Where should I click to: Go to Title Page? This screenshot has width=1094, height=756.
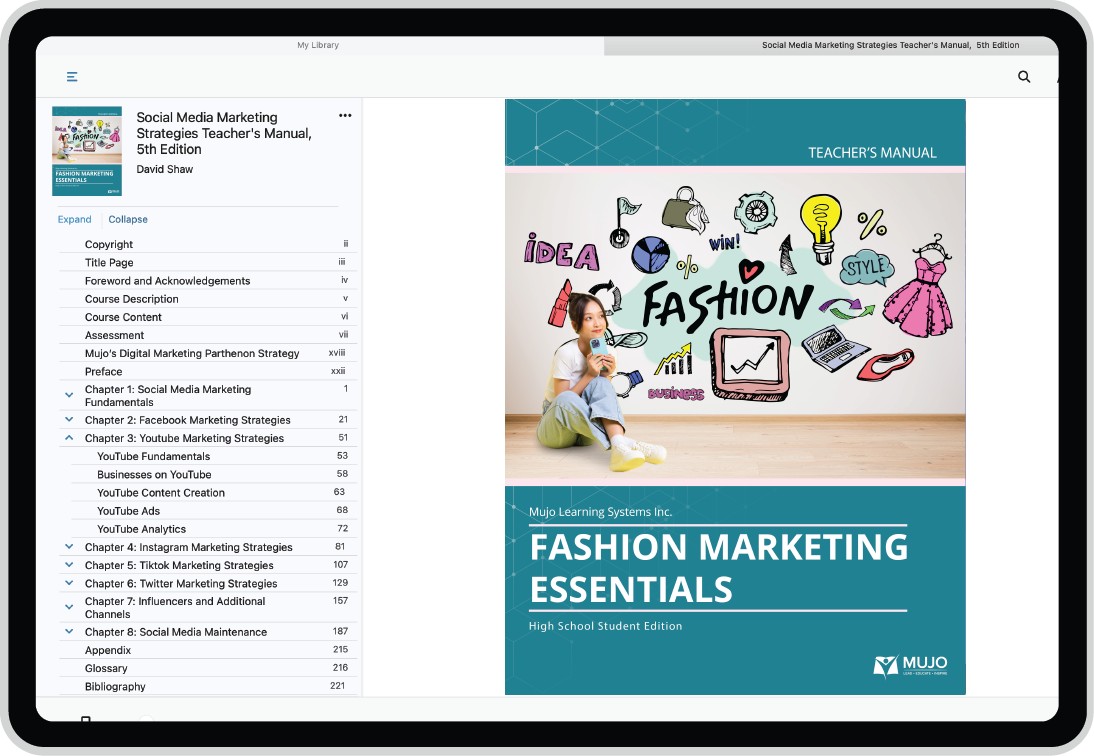coord(109,262)
